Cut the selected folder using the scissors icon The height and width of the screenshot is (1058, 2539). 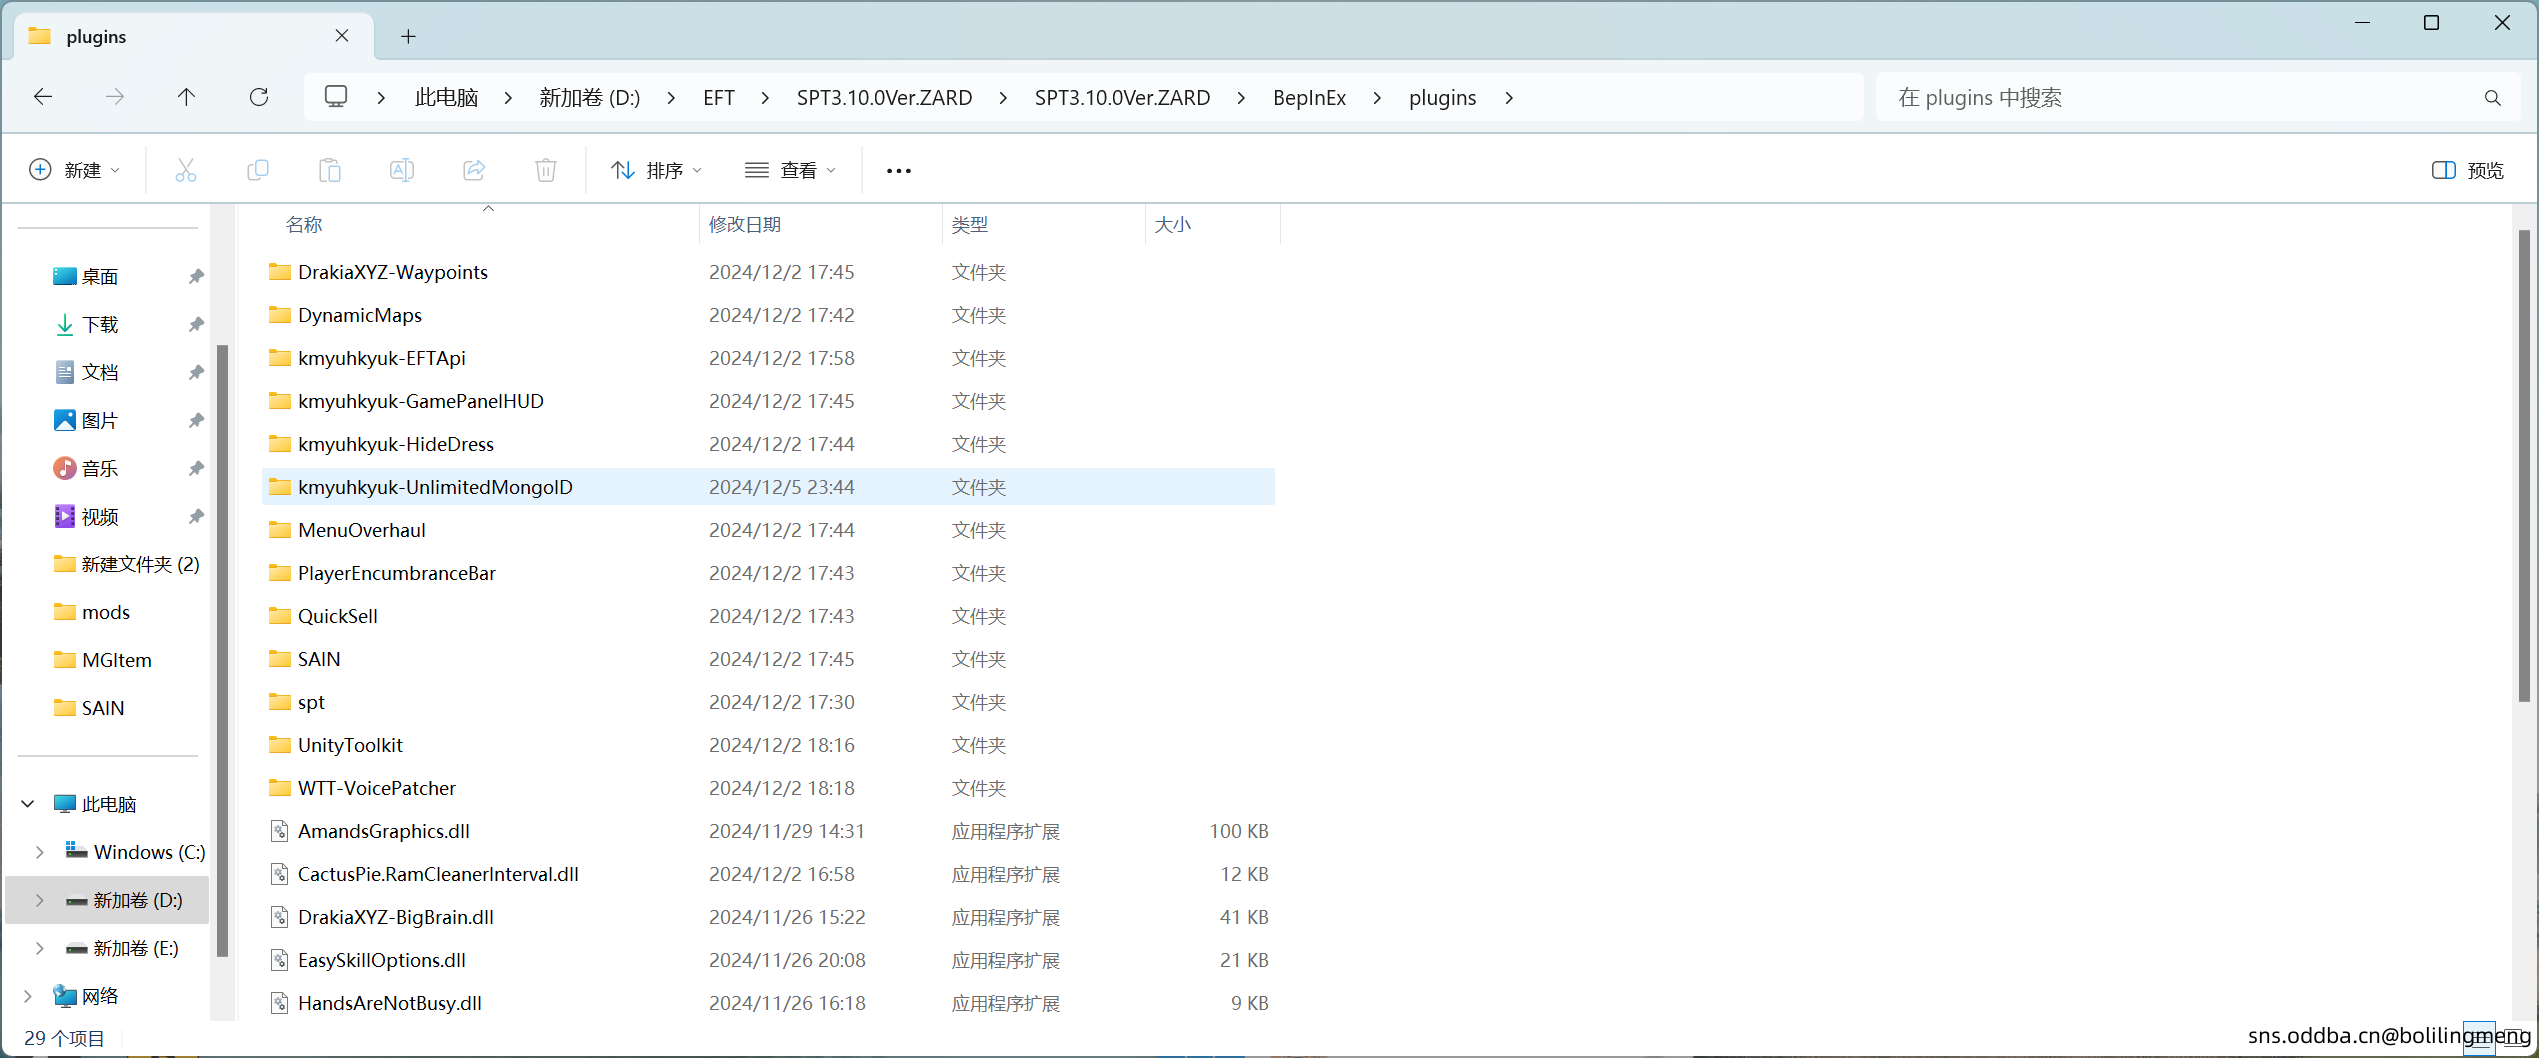pyautogui.click(x=186, y=169)
